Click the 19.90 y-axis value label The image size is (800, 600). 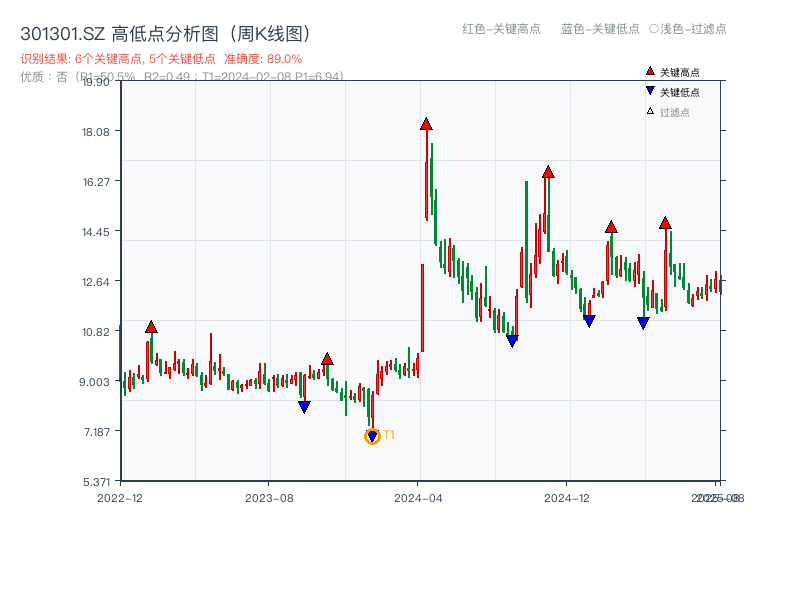(x=95, y=85)
